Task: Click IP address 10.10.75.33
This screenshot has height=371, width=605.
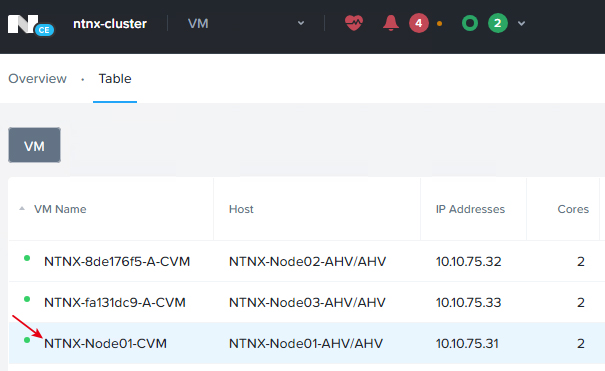Action: tap(468, 302)
